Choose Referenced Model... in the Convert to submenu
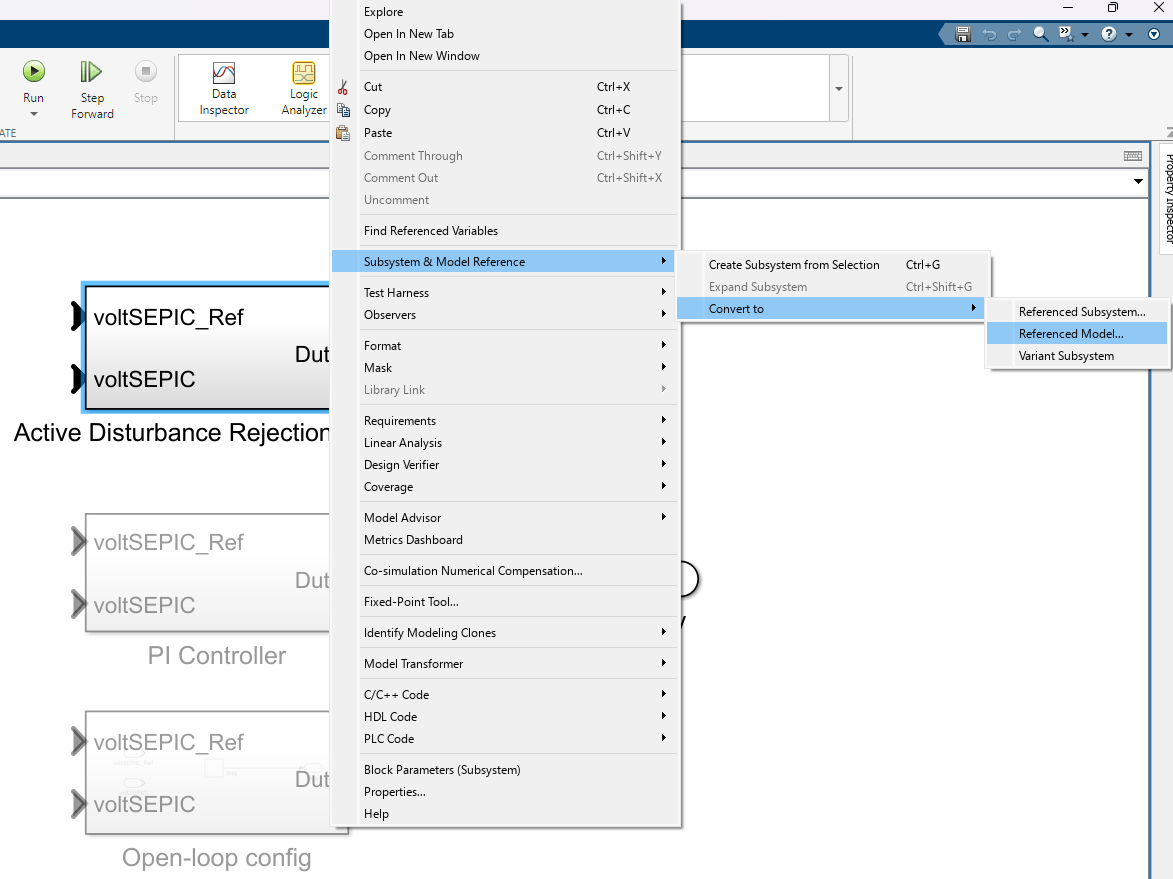This screenshot has height=879, width=1173. pyautogui.click(x=1071, y=334)
